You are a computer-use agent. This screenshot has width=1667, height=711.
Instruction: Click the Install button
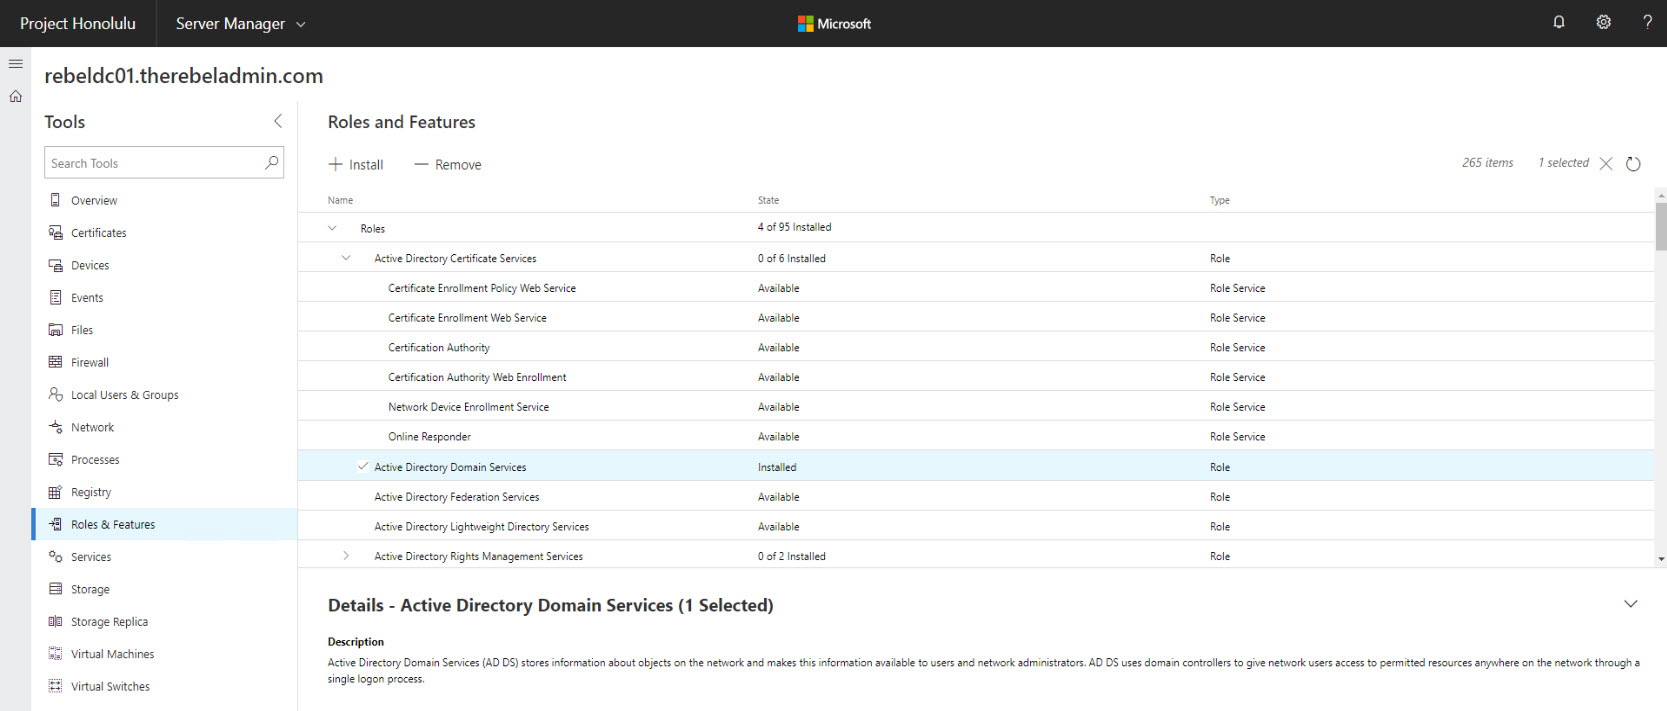point(356,164)
